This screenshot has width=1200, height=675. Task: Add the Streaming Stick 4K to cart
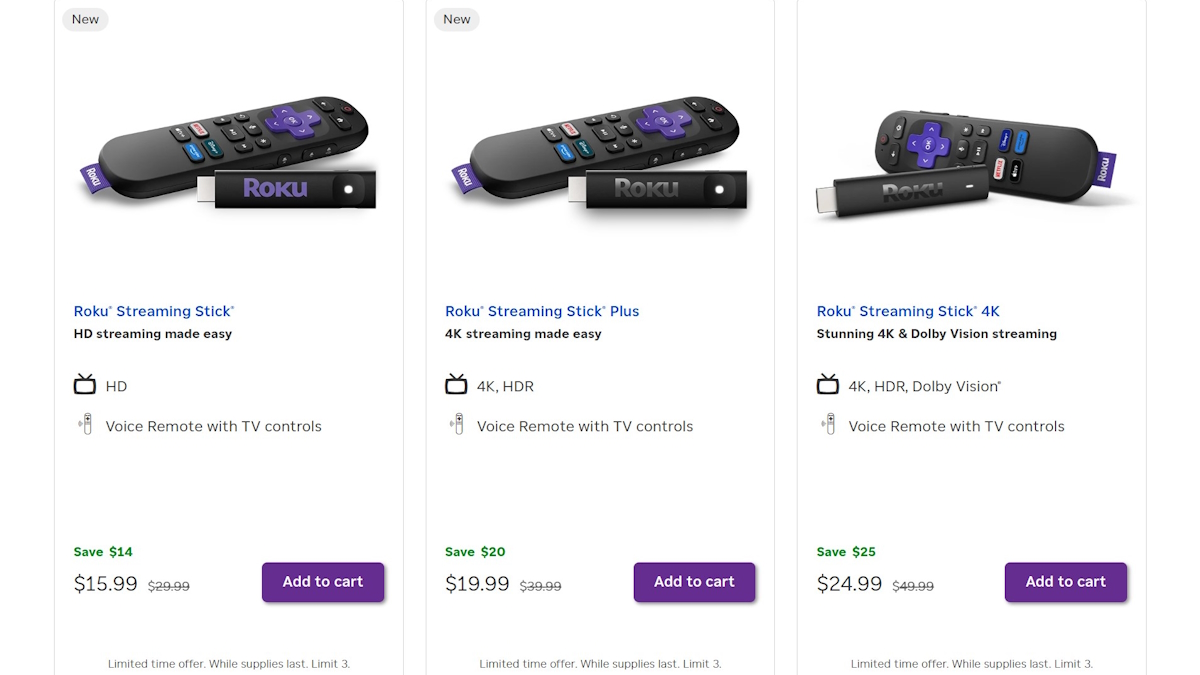(x=1066, y=582)
